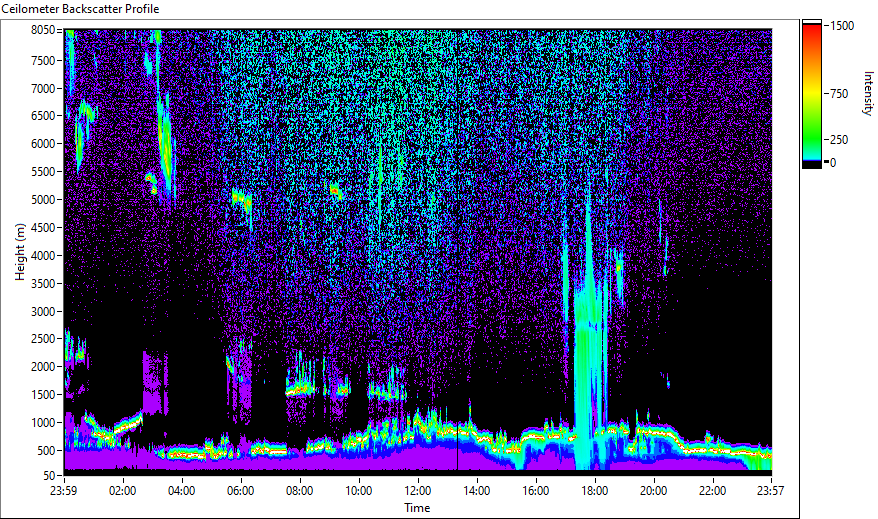
Task: Select the 5000 height tick label
Action: tap(43, 200)
